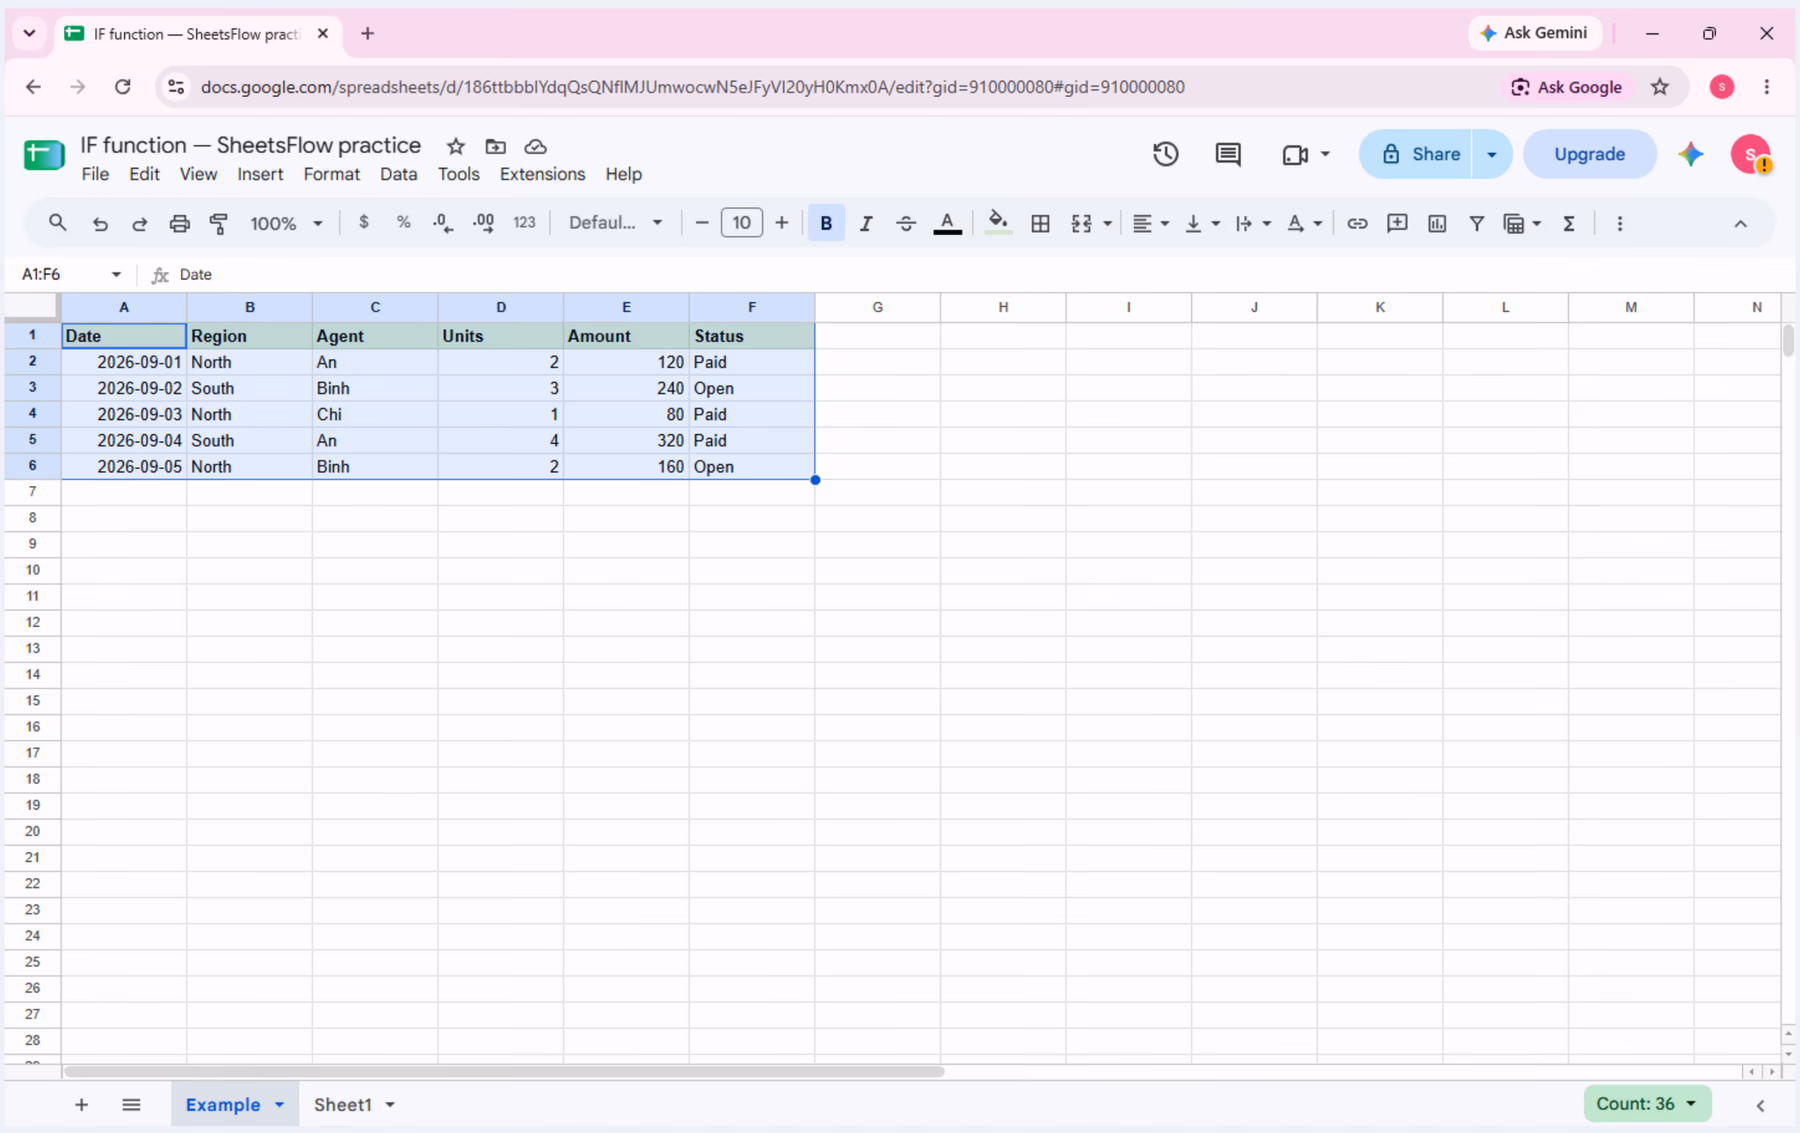Decrease decimal places
Image resolution: width=1800 pixels, height=1133 pixels.
click(443, 223)
